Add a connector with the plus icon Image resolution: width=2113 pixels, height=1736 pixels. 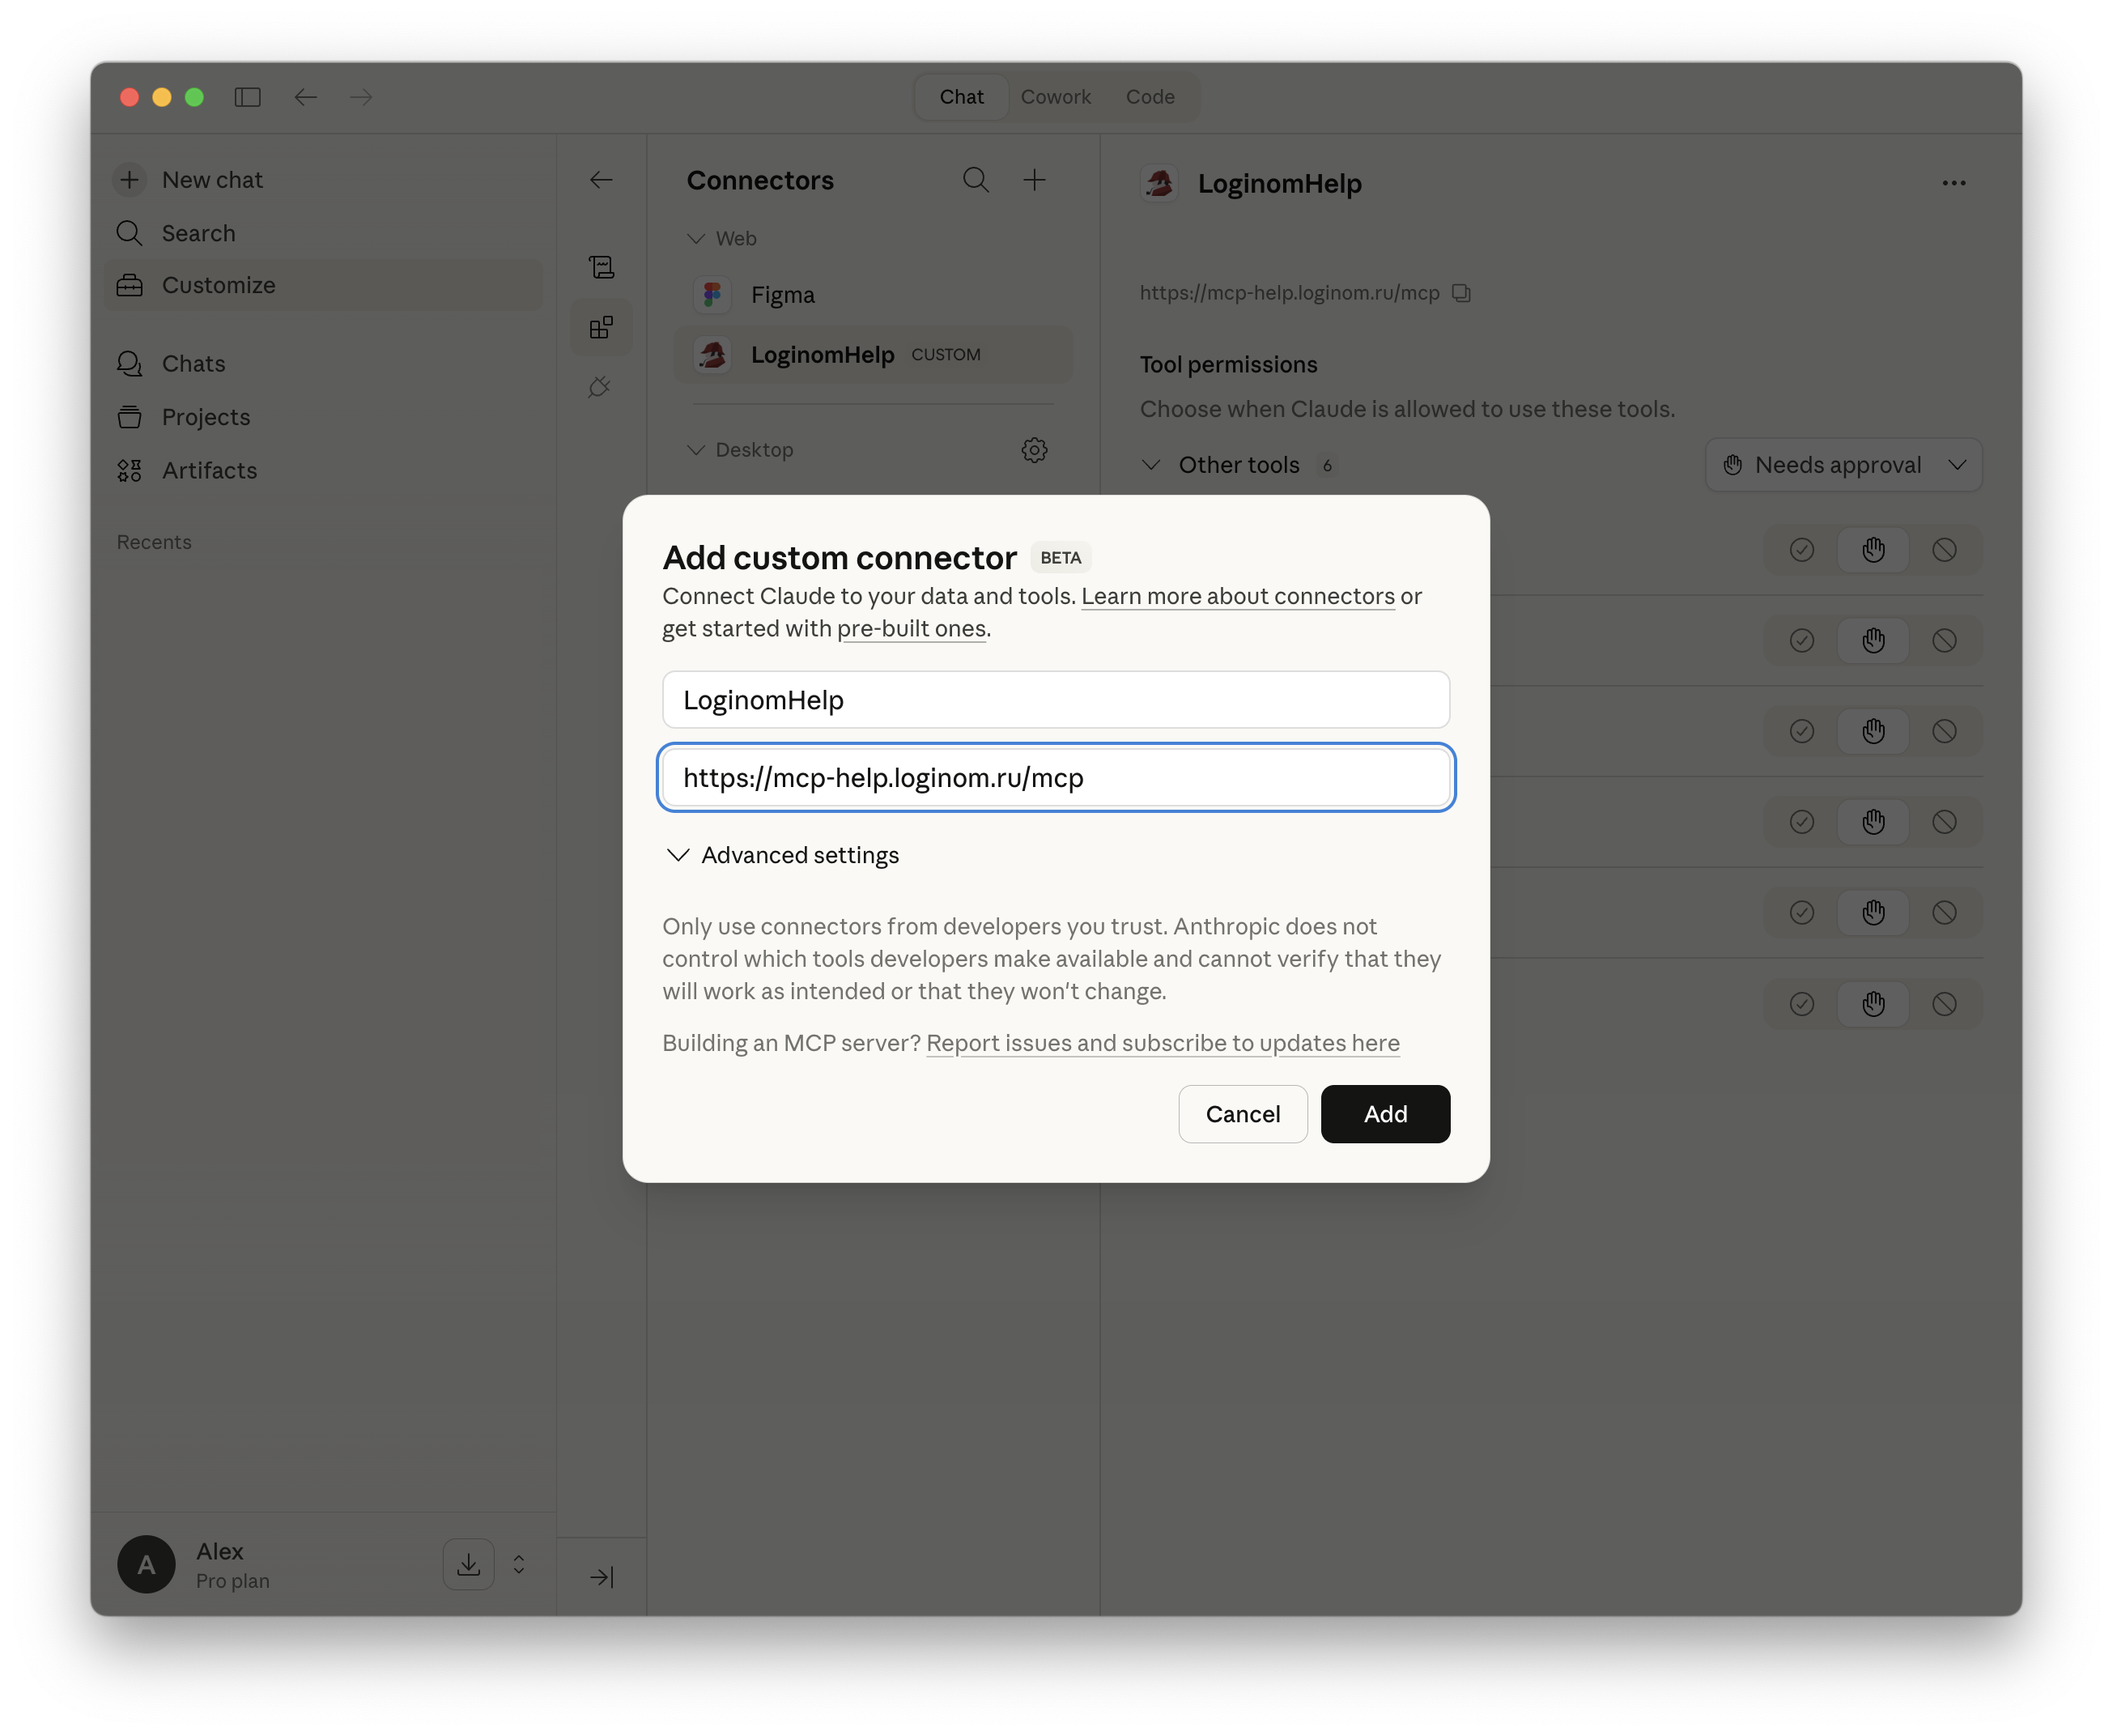[x=1035, y=180]
